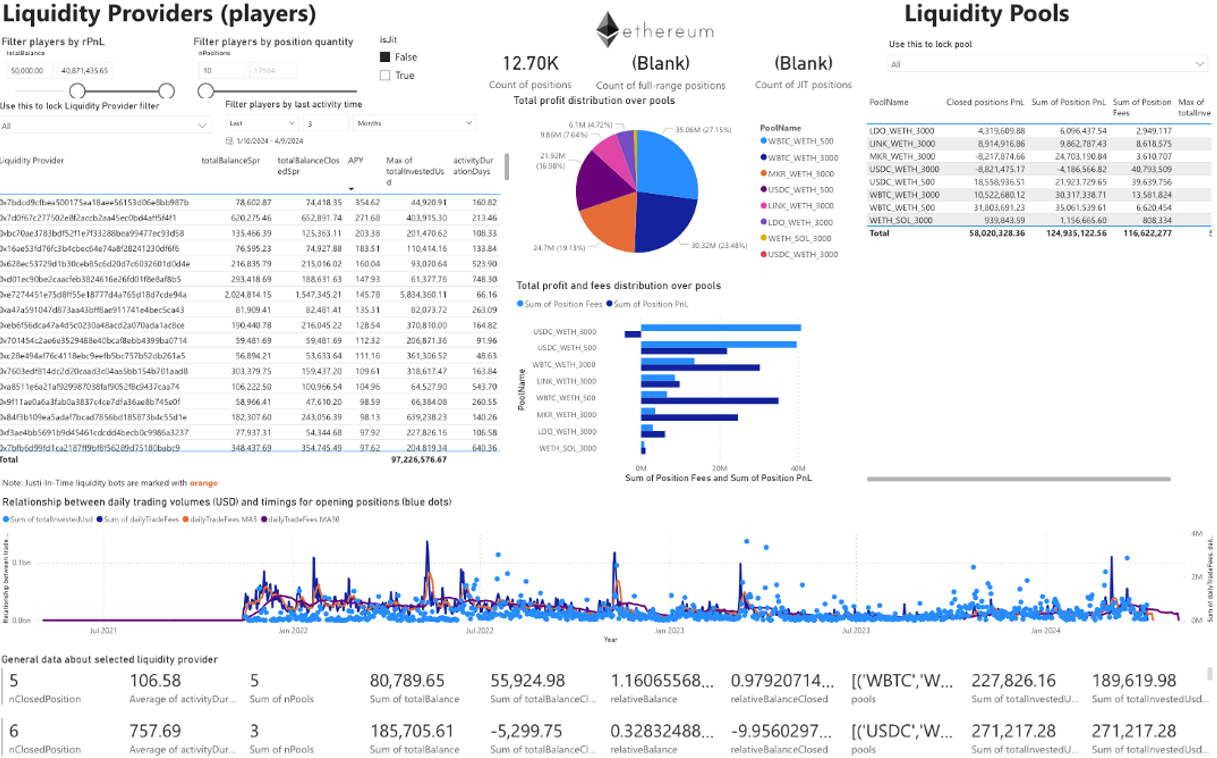Image resolution: width=1217 pixels, height=758 pixels.
Task: Click the 80,789.65 Sum of totalBalance value
Action: pos(407,681)
